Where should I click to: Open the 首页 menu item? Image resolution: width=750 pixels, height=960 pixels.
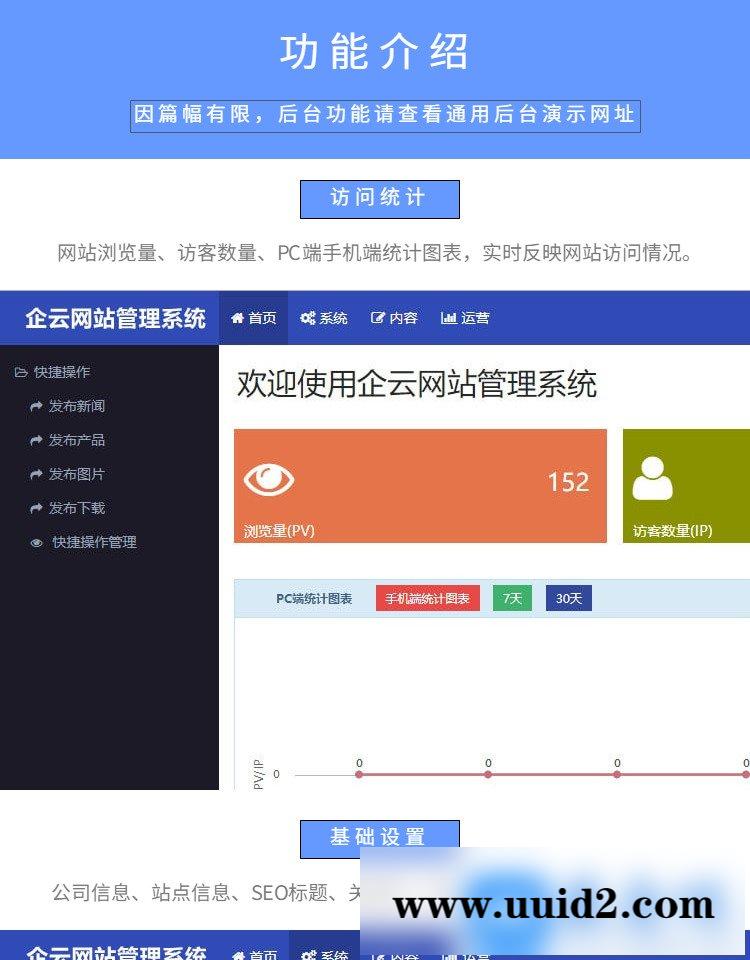(253, 318)
